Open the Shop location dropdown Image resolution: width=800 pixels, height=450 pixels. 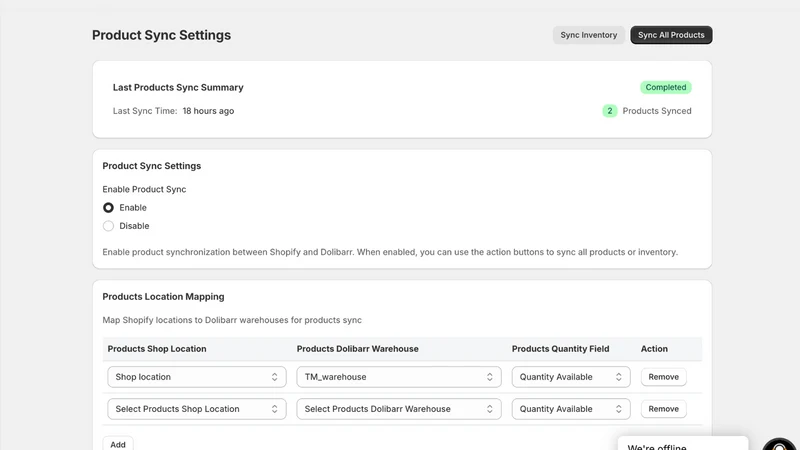click(x=196, y=377)
